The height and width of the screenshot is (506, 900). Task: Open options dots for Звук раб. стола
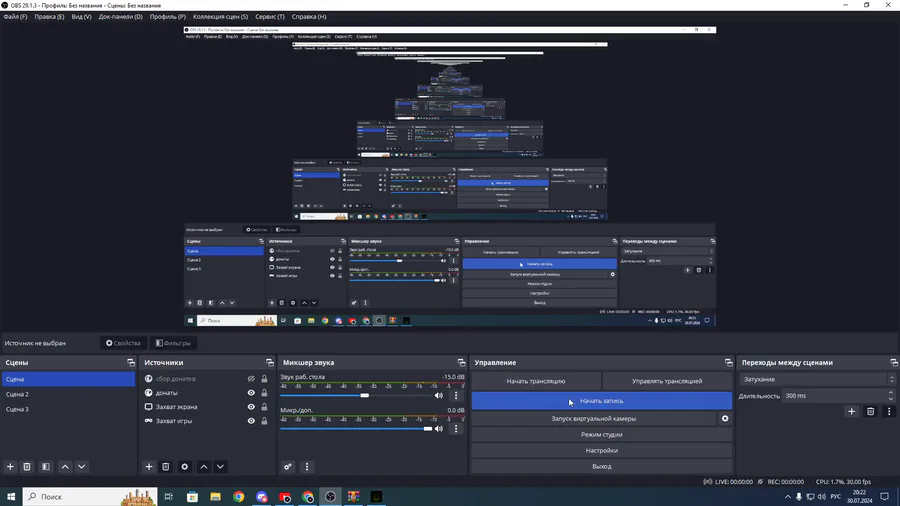456,395
